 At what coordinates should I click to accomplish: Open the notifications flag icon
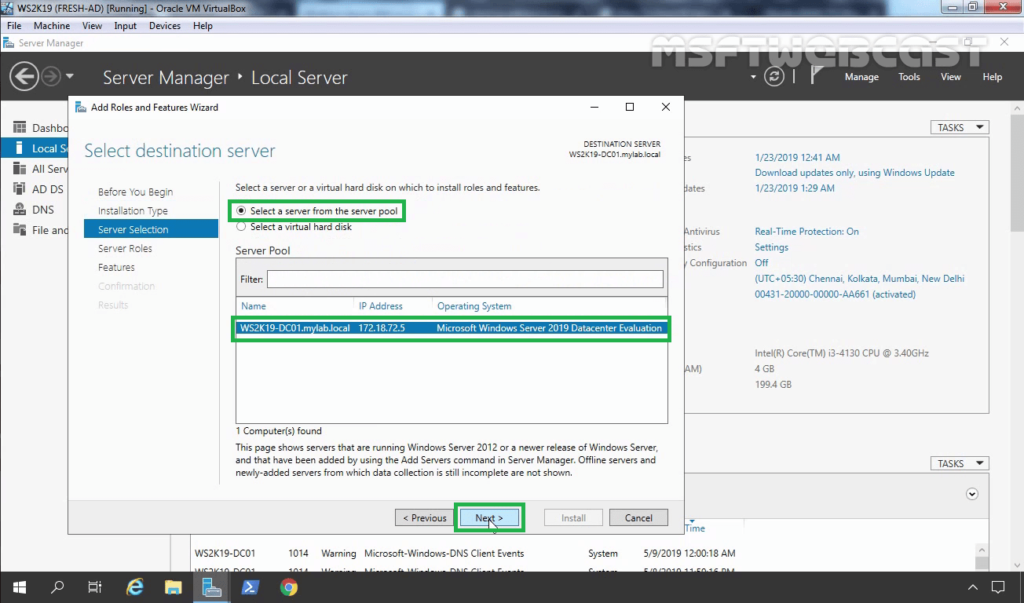[x=816, y=76]
